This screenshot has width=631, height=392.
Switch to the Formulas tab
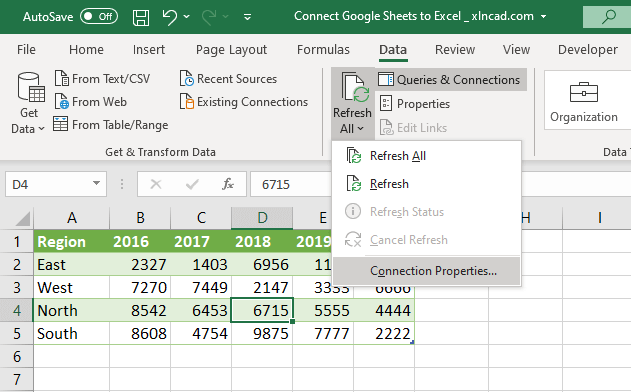pyautogui.click(x=323, y=50)
